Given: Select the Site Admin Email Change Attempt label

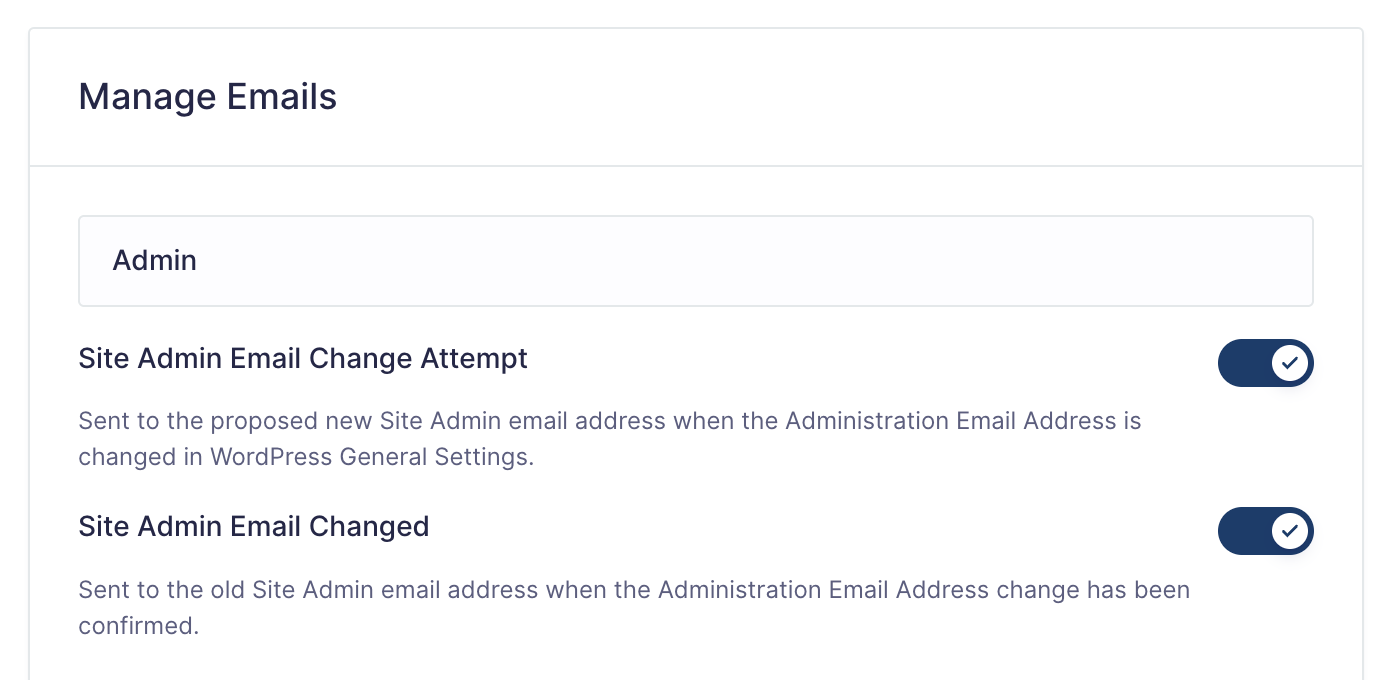Looking at the screenshot, I should point(303,358).
